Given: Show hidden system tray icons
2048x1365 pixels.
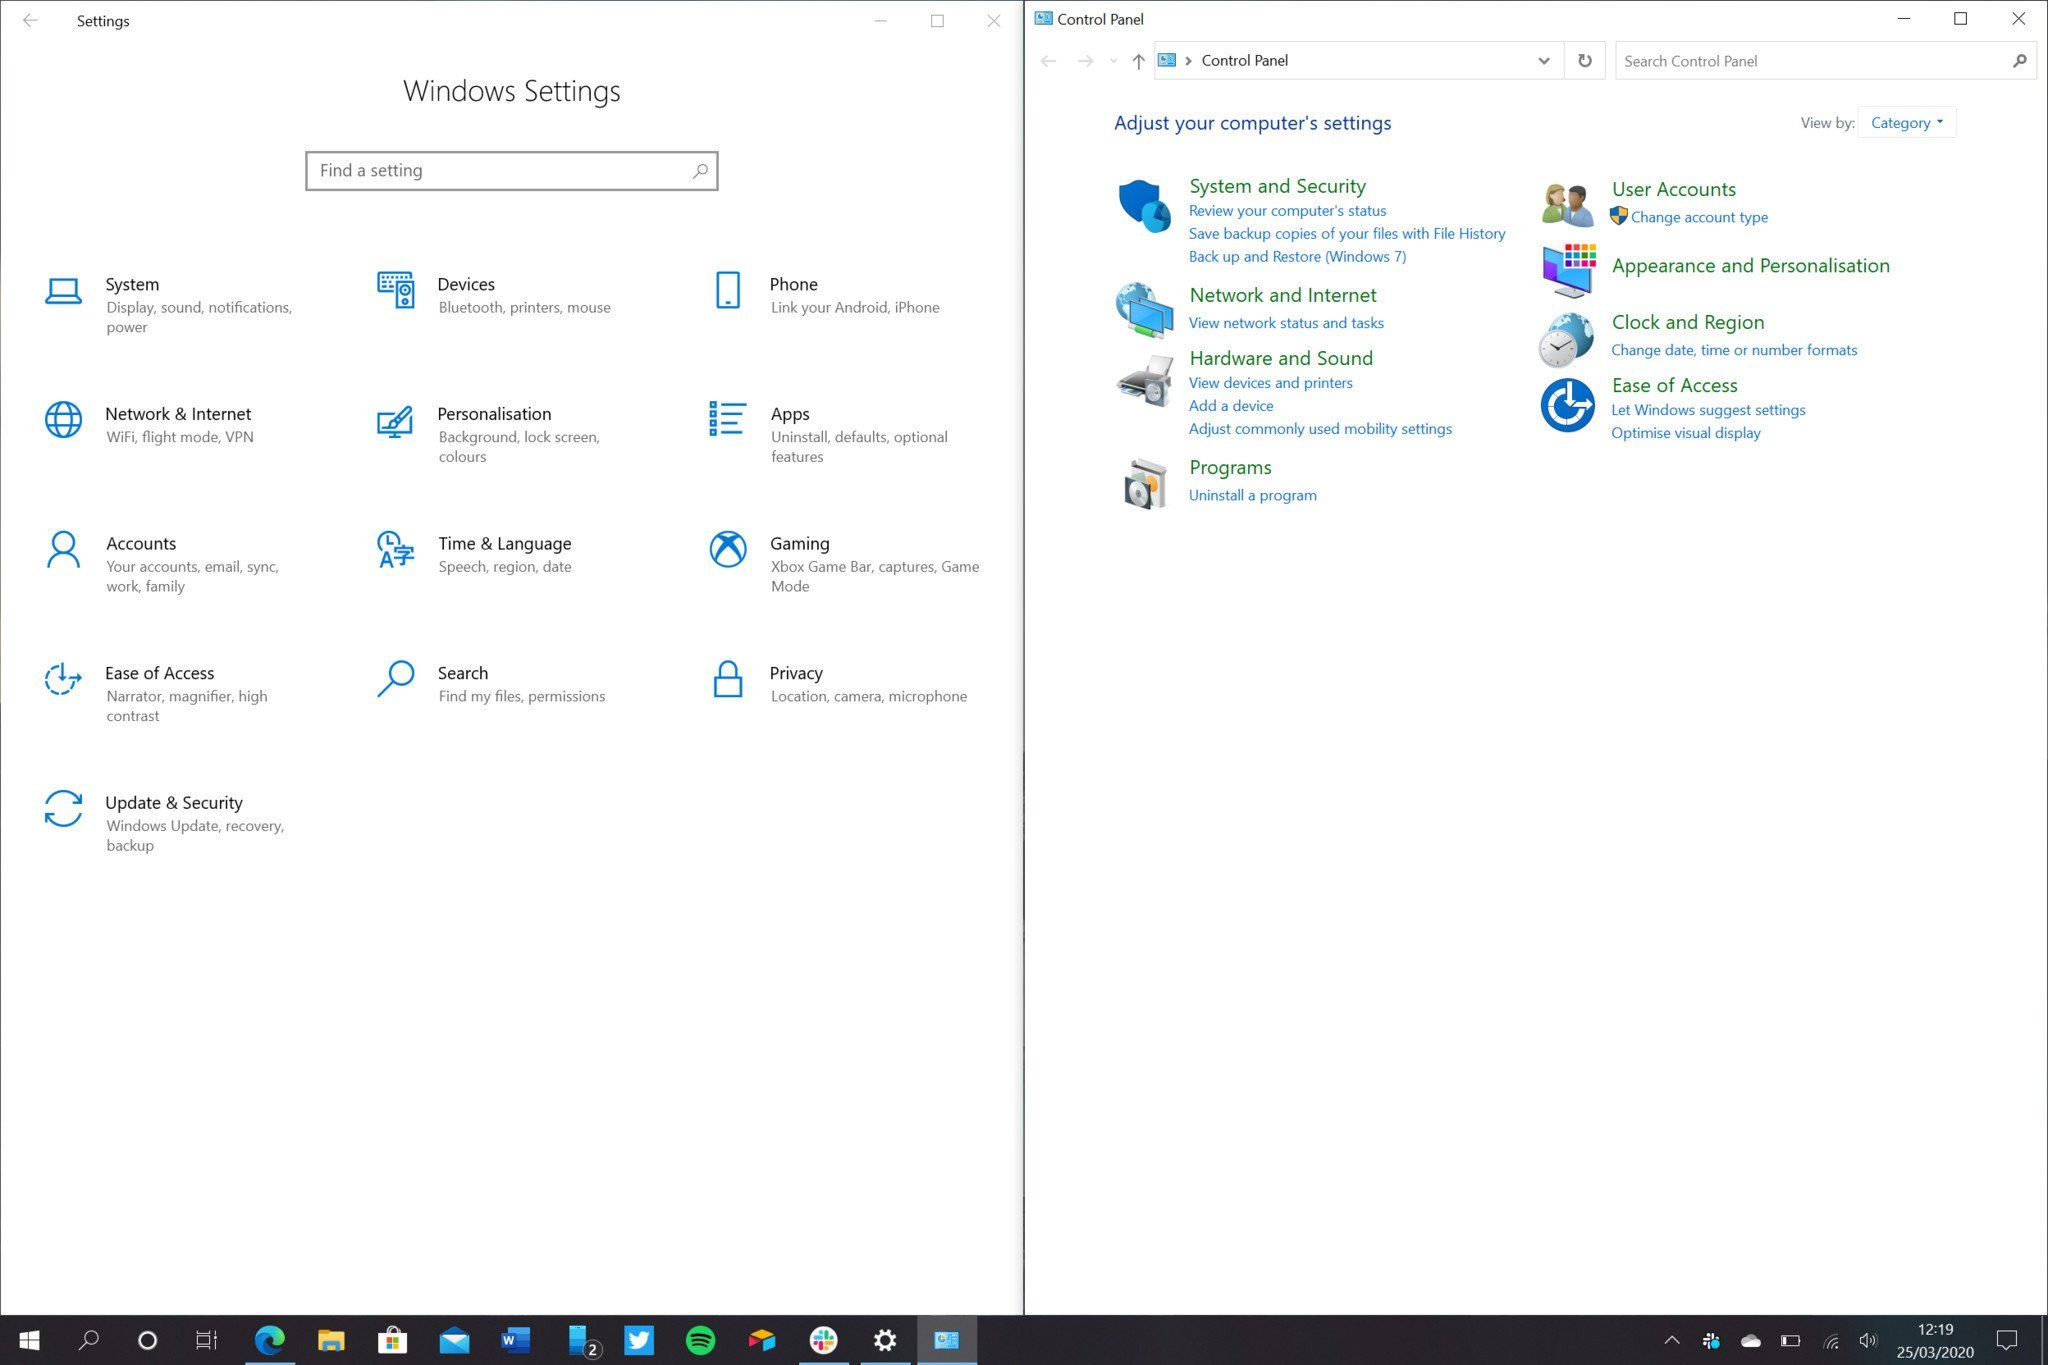Looking at the screenshot, I should pyautogui.click(x=1671, y=1340).
